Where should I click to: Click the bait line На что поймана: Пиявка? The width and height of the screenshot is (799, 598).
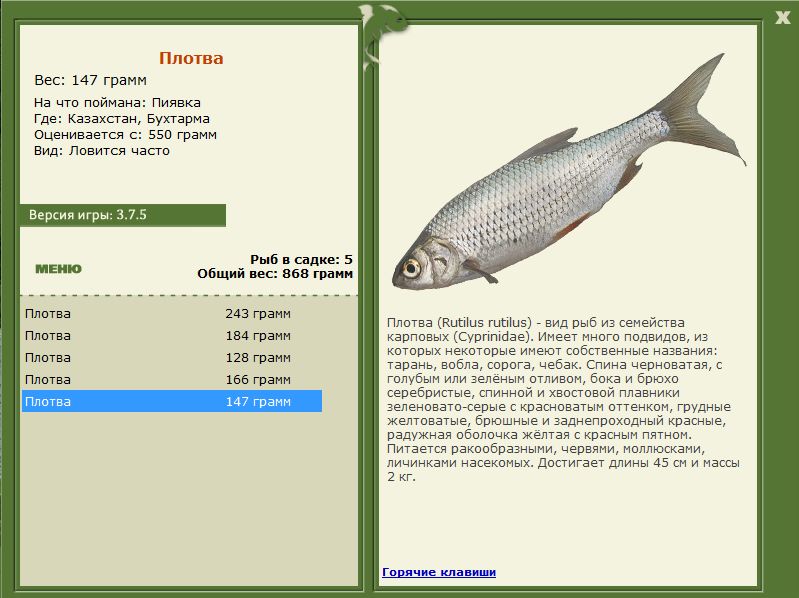coord(117,103)
